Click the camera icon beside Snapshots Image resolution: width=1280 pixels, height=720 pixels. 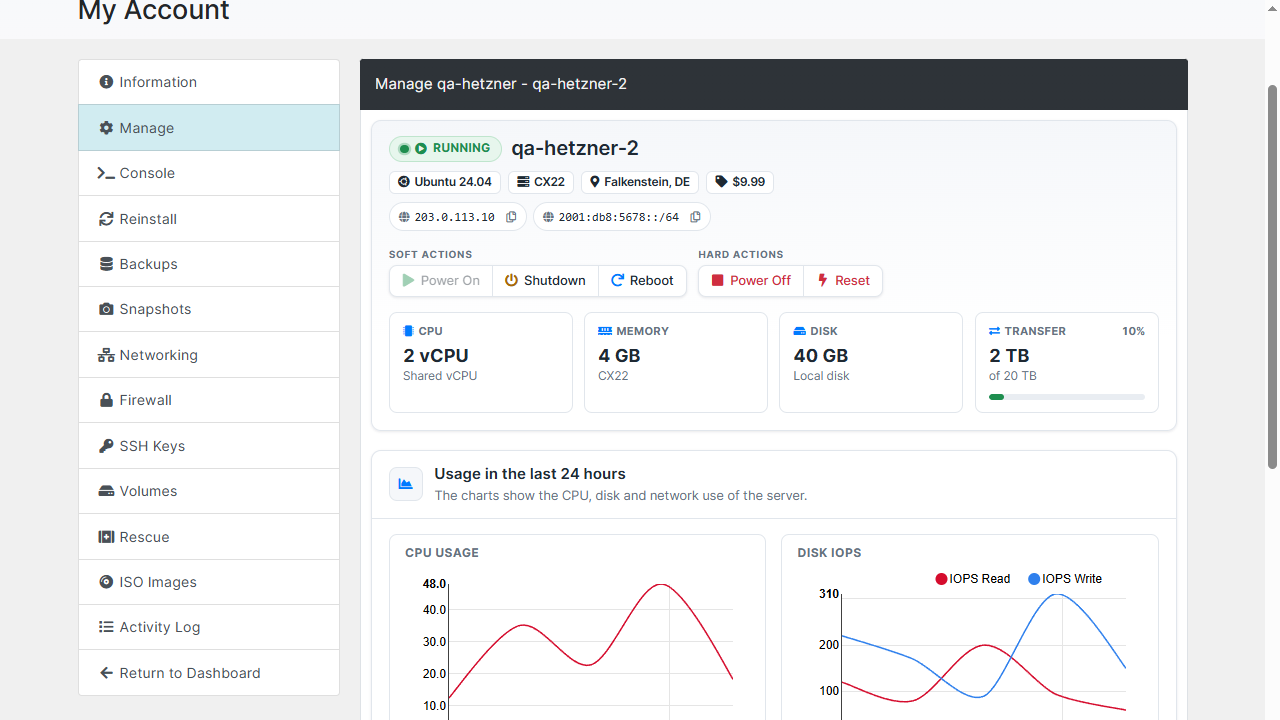[106, 309]
